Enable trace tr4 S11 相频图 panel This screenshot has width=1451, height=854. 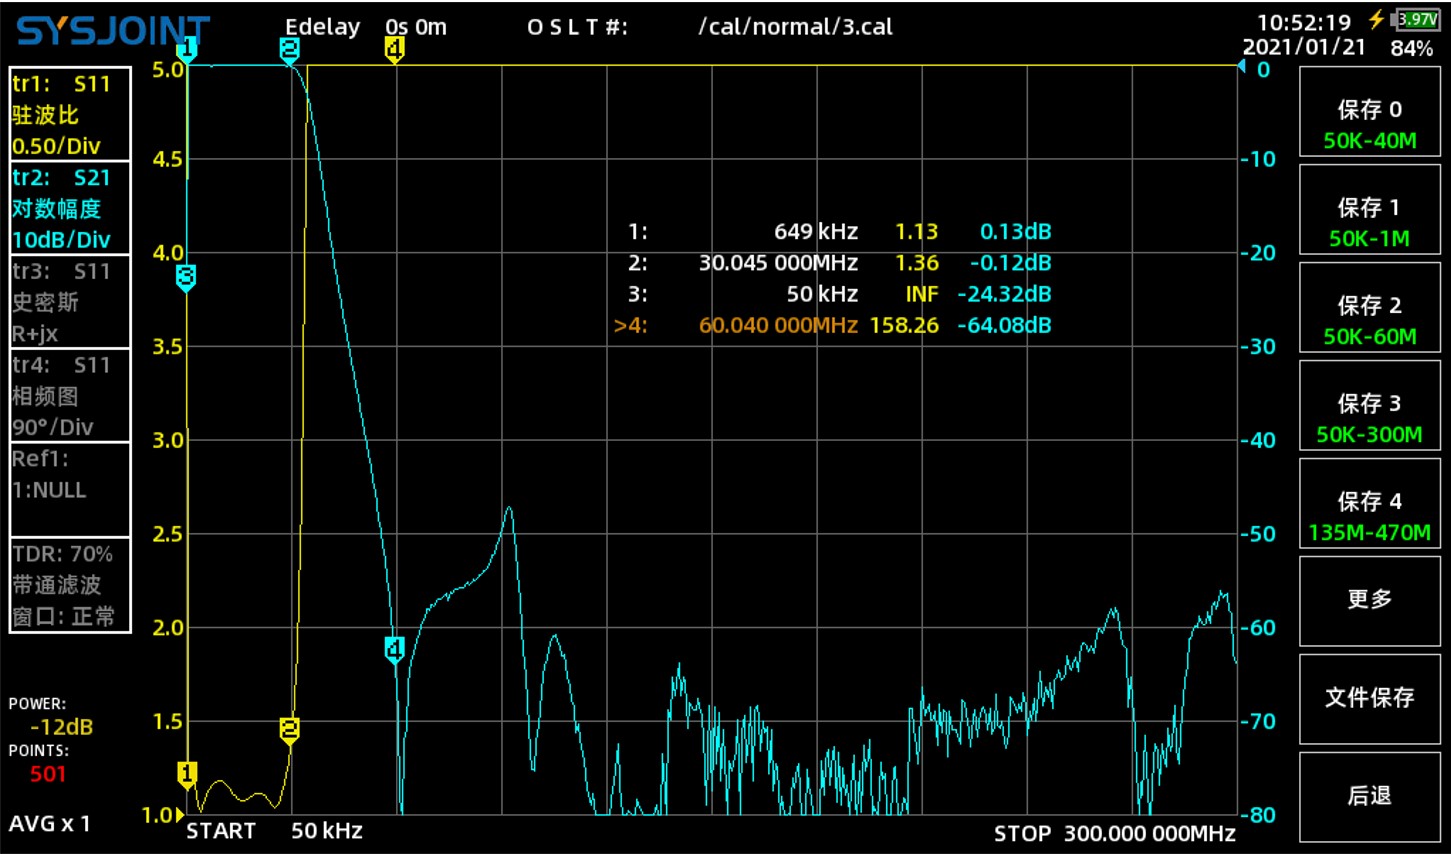(70, 396)
